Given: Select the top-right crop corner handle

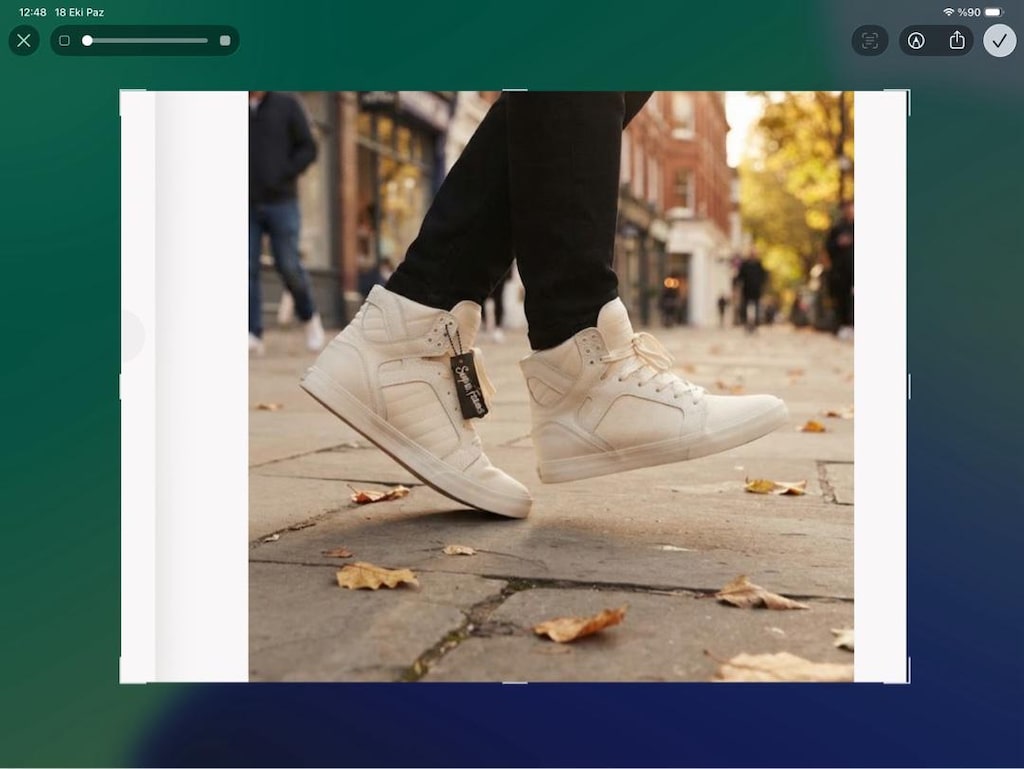Looking at the screenshot, I should click(x=907, y=92).
